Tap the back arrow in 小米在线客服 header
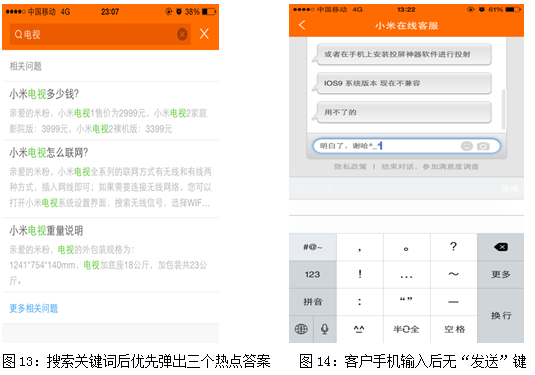535x375 pixels. [x=302, y=25]
